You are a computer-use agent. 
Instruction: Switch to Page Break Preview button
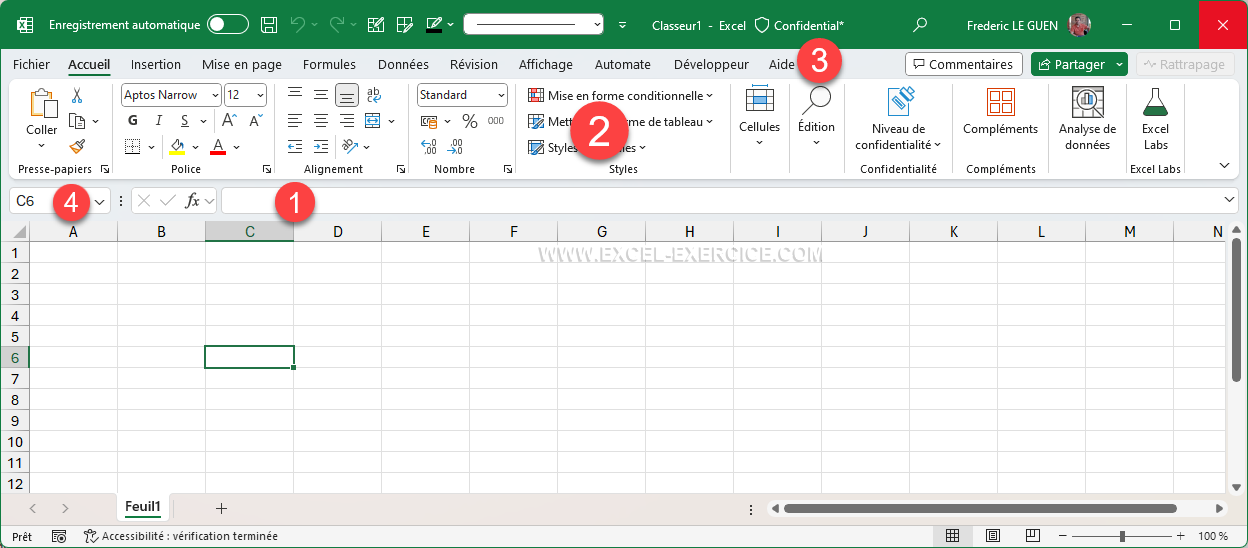(x=1033, y=536)
